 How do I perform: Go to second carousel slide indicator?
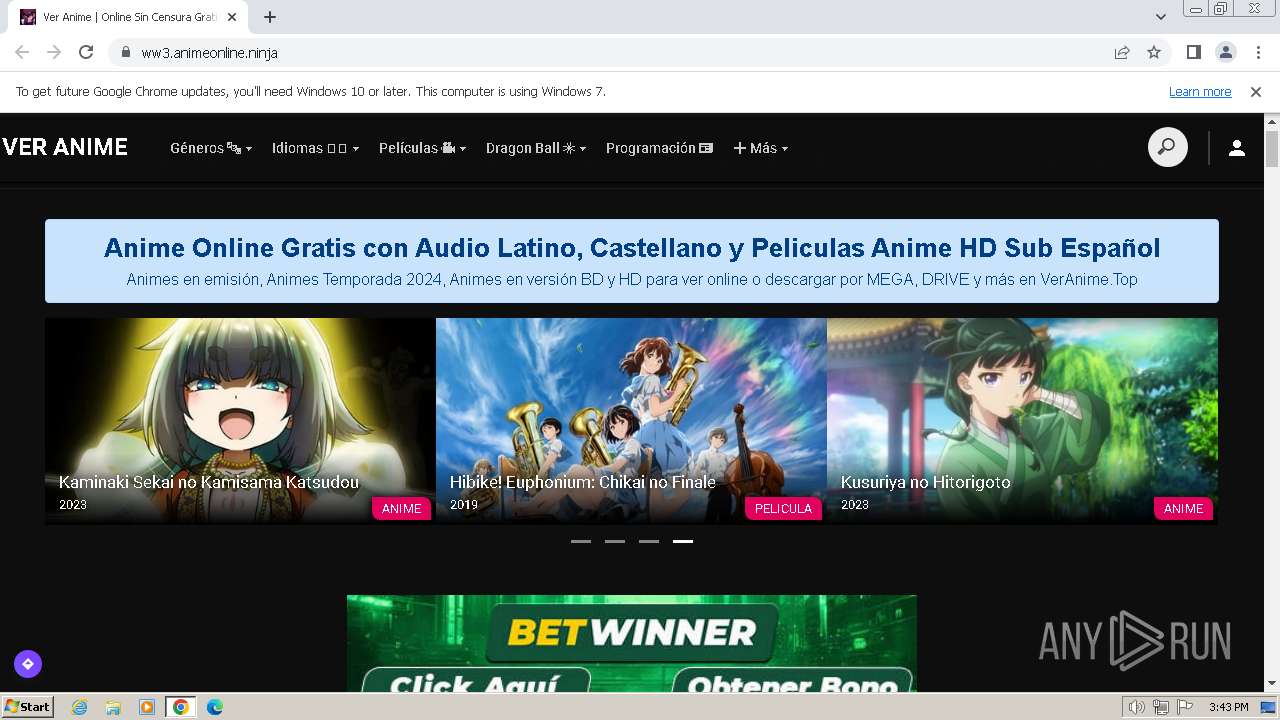pos(615,541)
